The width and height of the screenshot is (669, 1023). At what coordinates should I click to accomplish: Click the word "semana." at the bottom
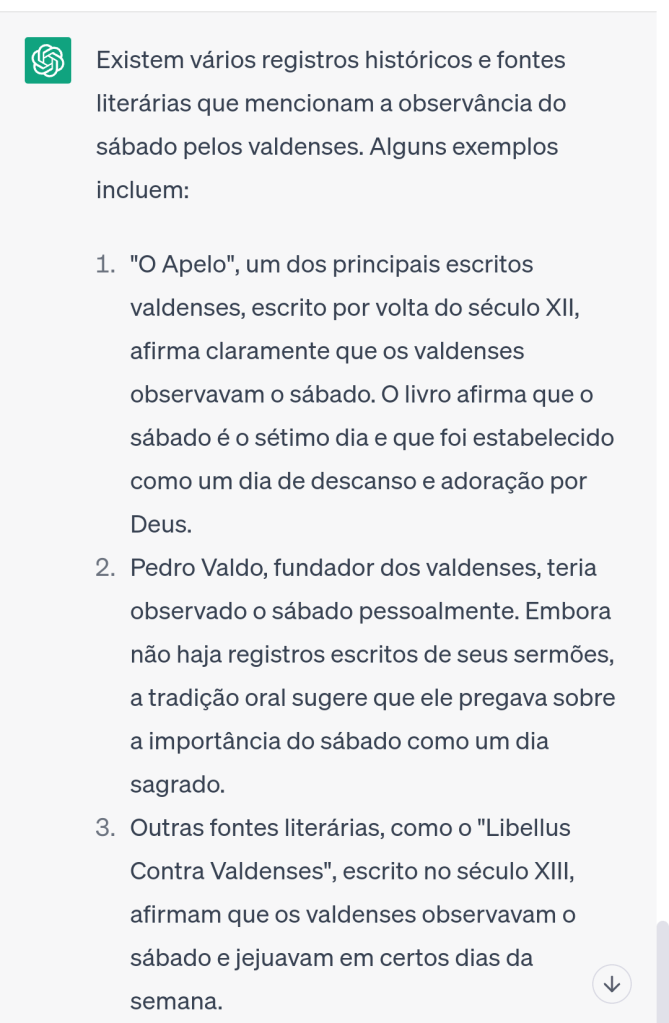coord(176,1001)
